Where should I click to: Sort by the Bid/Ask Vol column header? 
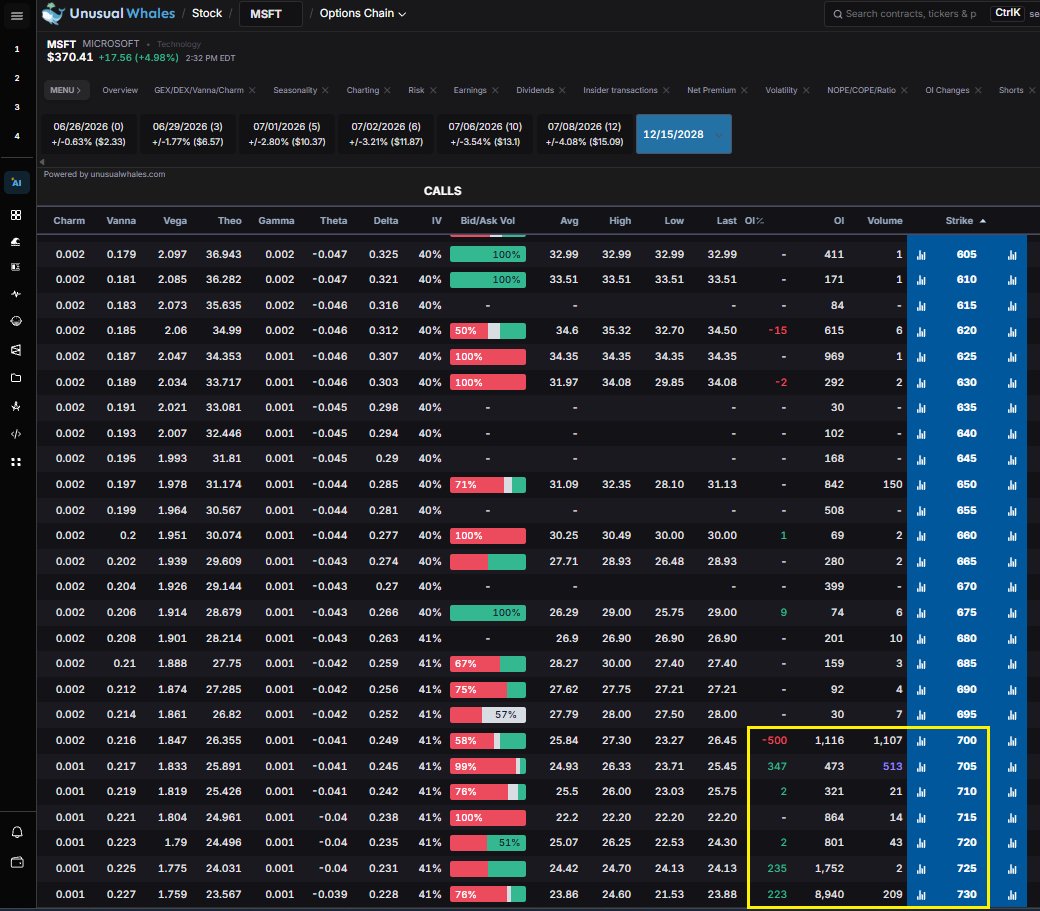(x=488, y=221)
